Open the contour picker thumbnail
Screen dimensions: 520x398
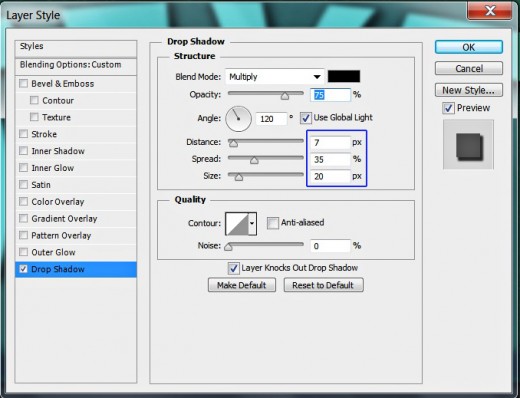[237, 224]
